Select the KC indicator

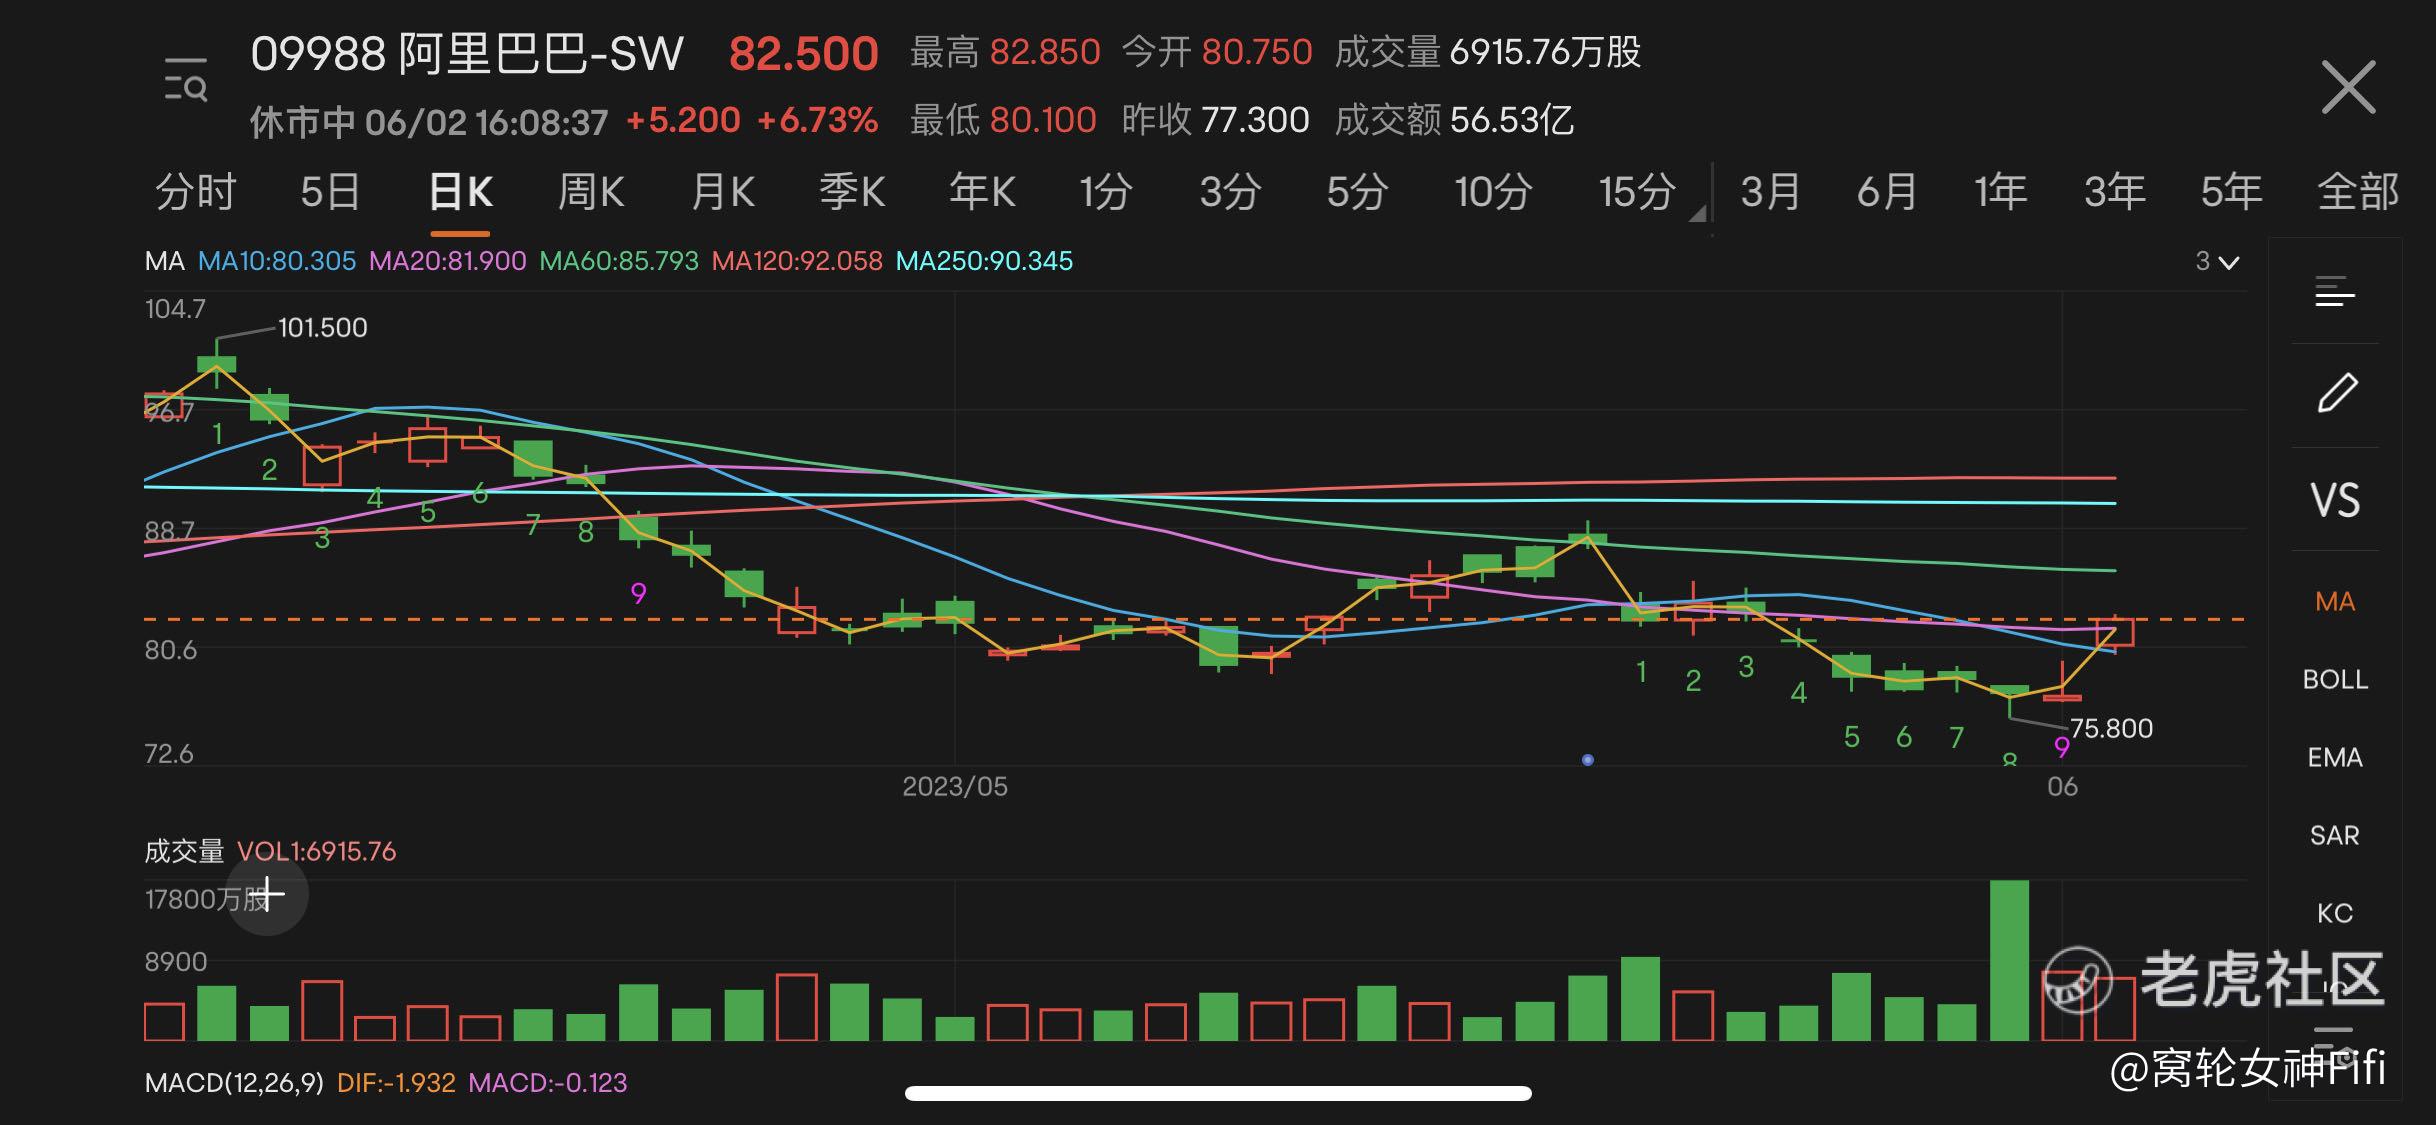[x=2335, y=913]
